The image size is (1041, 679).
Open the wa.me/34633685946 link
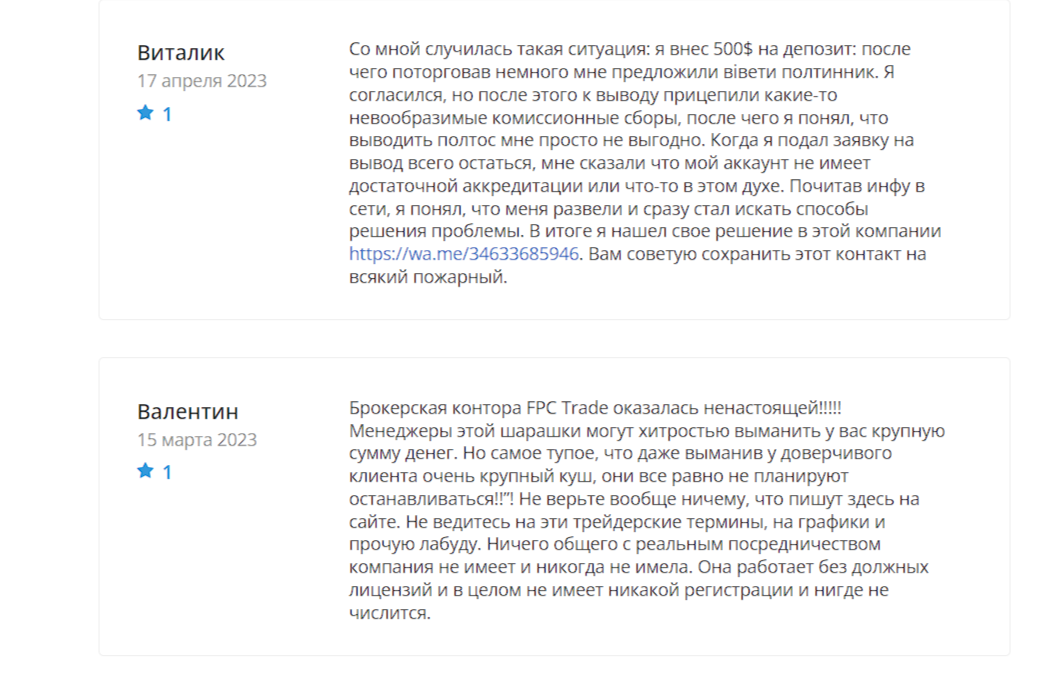(x=464, y=254)
